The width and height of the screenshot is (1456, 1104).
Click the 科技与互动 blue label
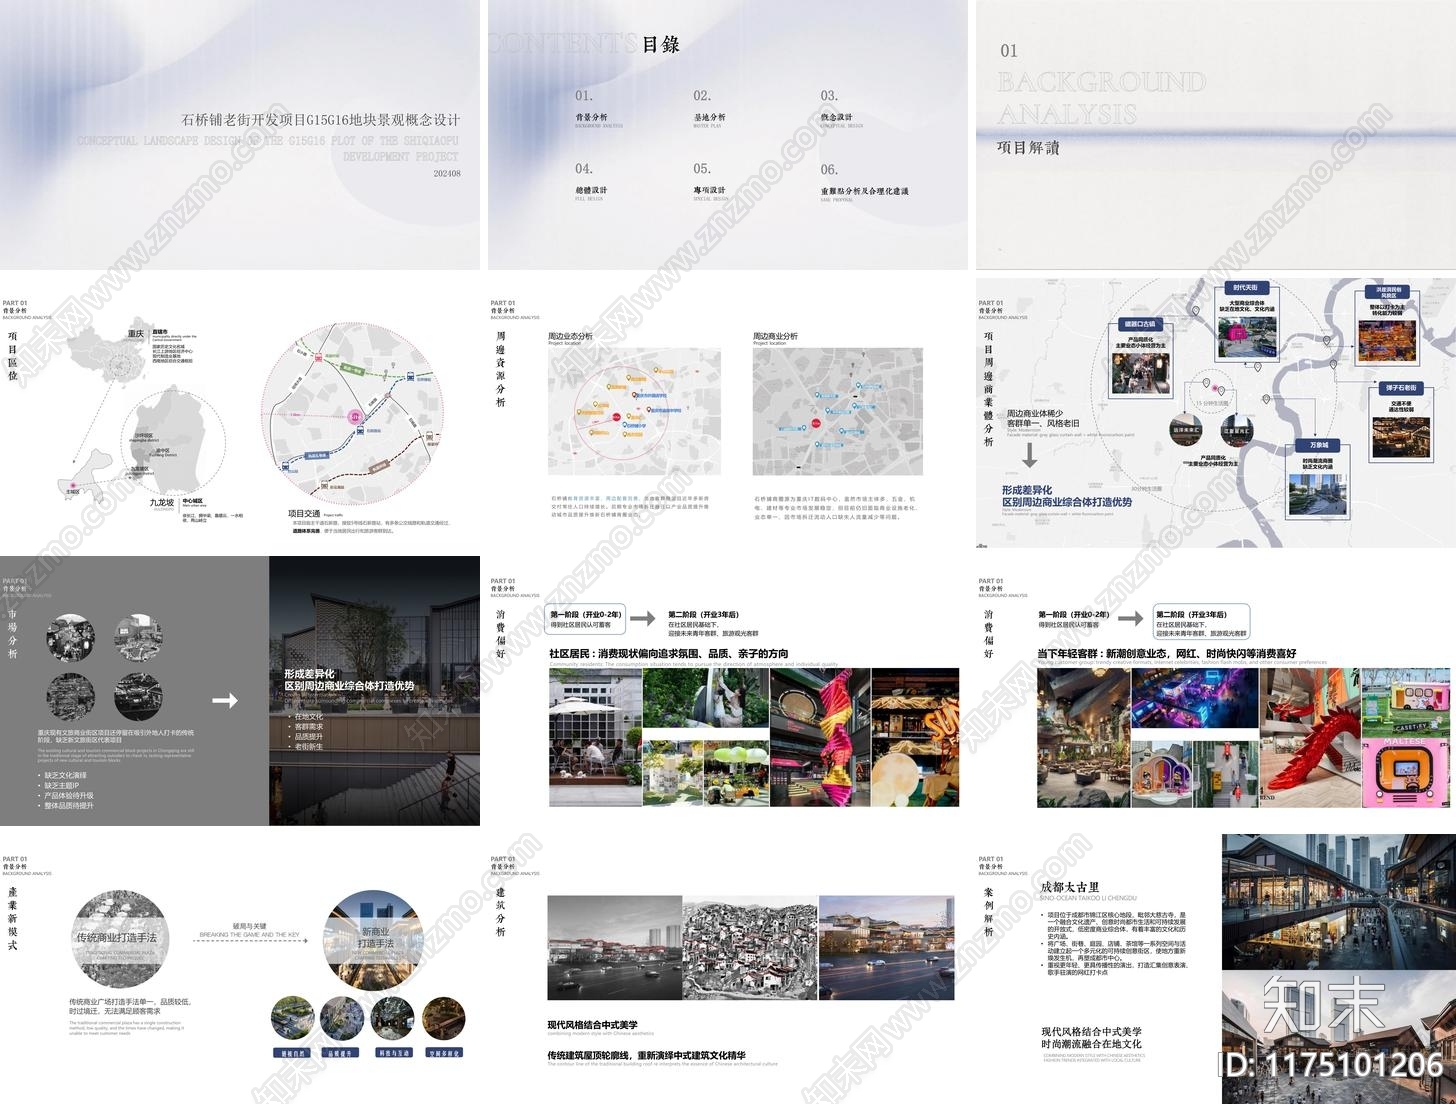[393, 1053]
